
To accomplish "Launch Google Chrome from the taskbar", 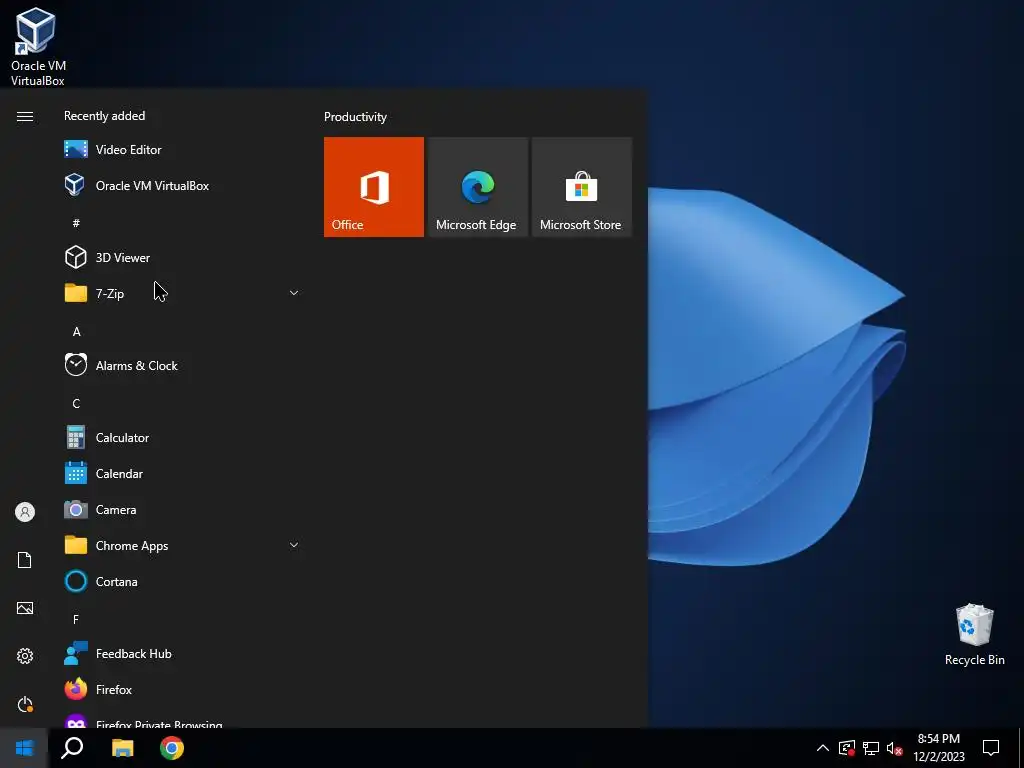I will click(172, 748).
